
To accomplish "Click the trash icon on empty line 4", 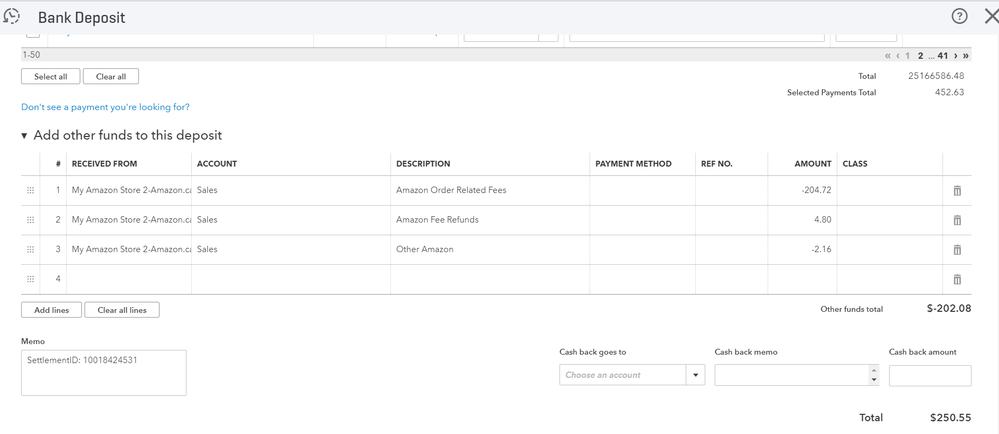I will [957, 279].
